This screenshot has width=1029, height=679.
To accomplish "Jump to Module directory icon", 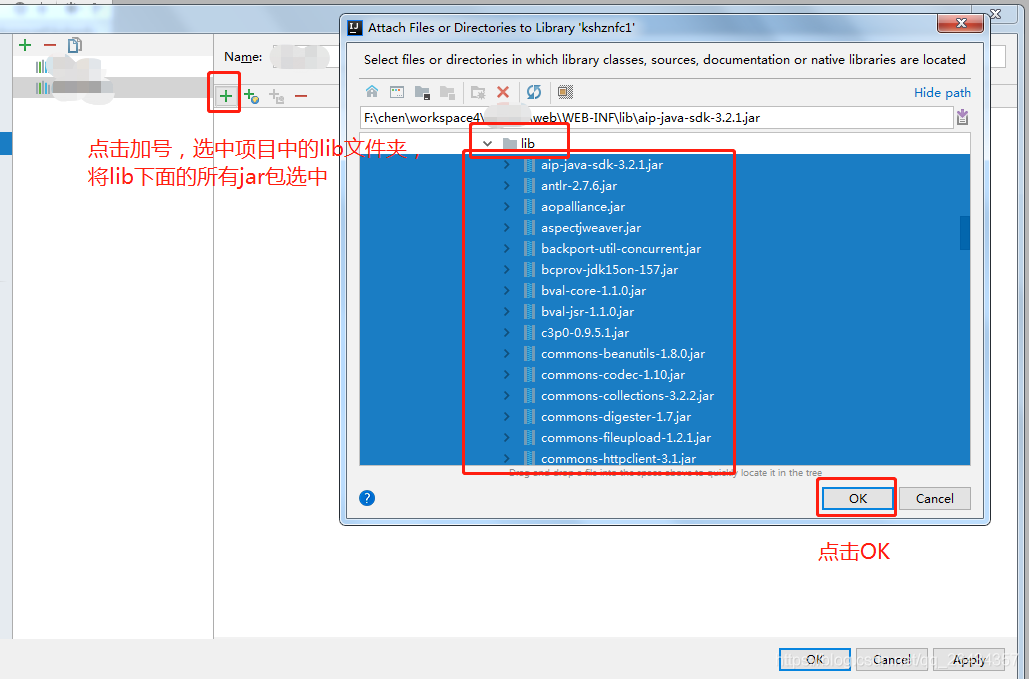I will [x=447, y=92].
